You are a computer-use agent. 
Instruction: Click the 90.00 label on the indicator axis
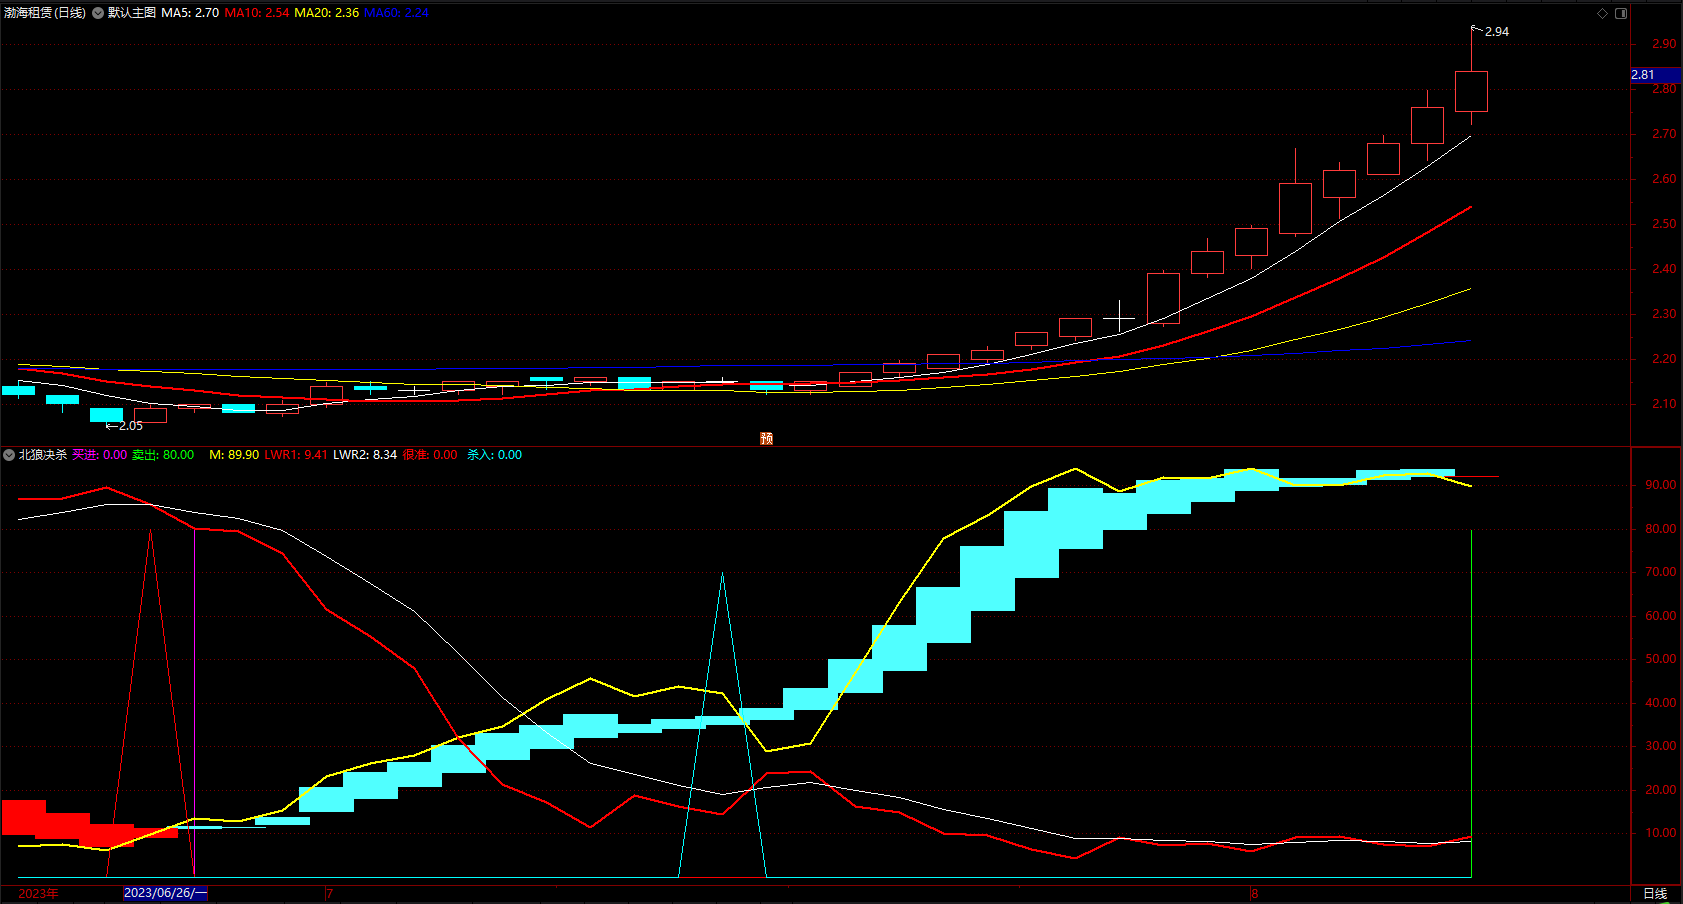1661,485
